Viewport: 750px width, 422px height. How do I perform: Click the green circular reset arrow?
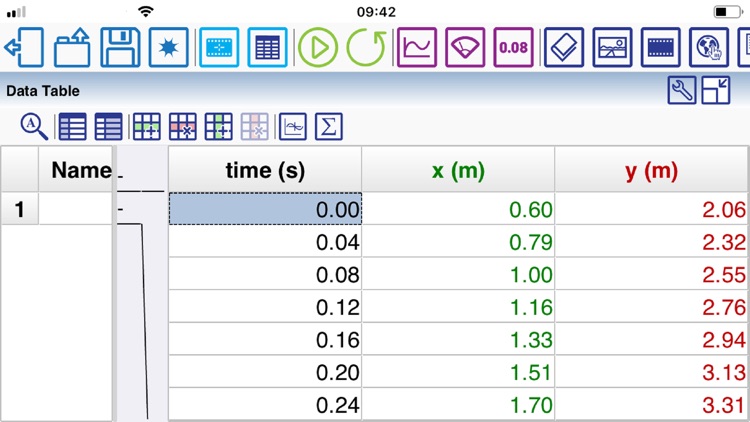pos(366,47)
